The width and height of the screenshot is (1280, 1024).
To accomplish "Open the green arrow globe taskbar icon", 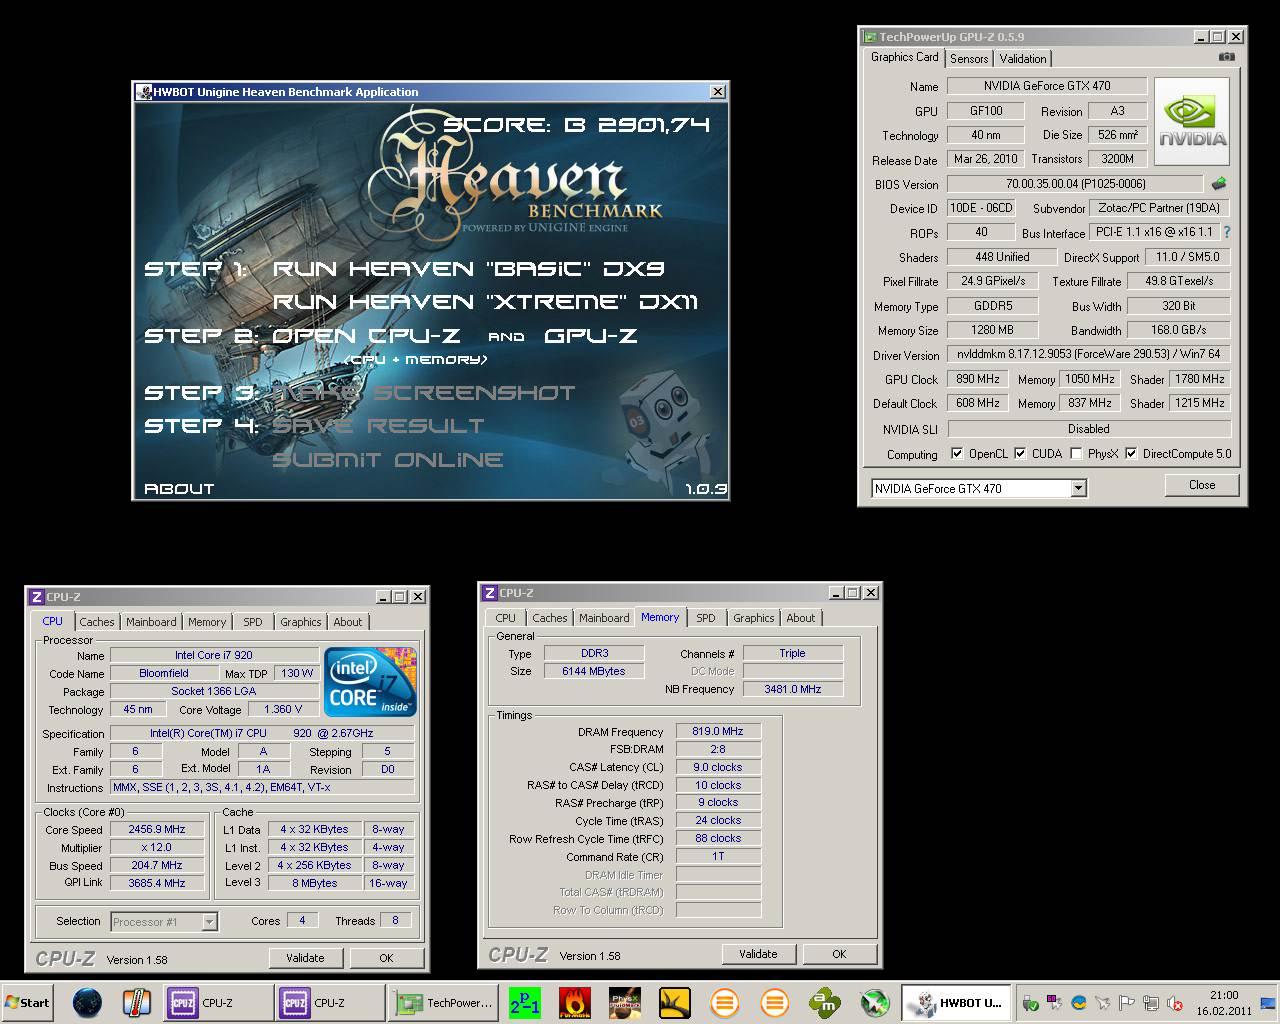I will [875, 1003].
